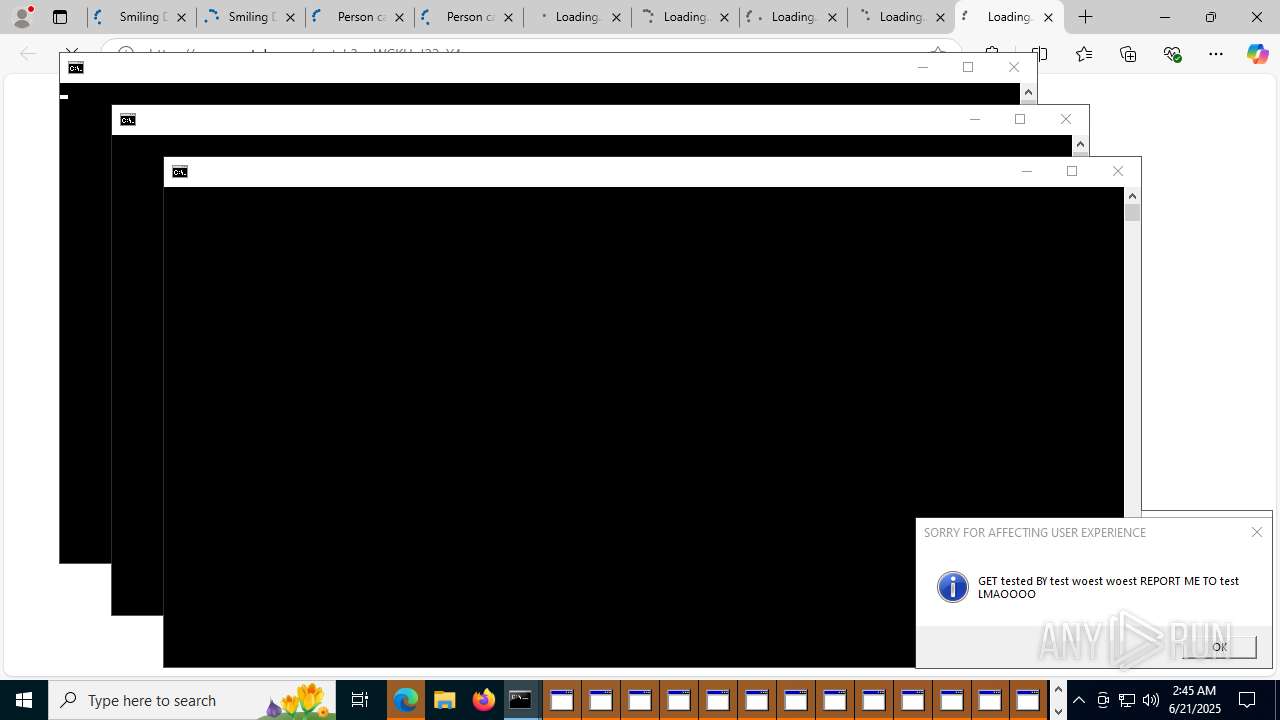This screenshot has width=1280, height=720.
Task: Open the Windows Start menu
Action: (x=24, y=700)
